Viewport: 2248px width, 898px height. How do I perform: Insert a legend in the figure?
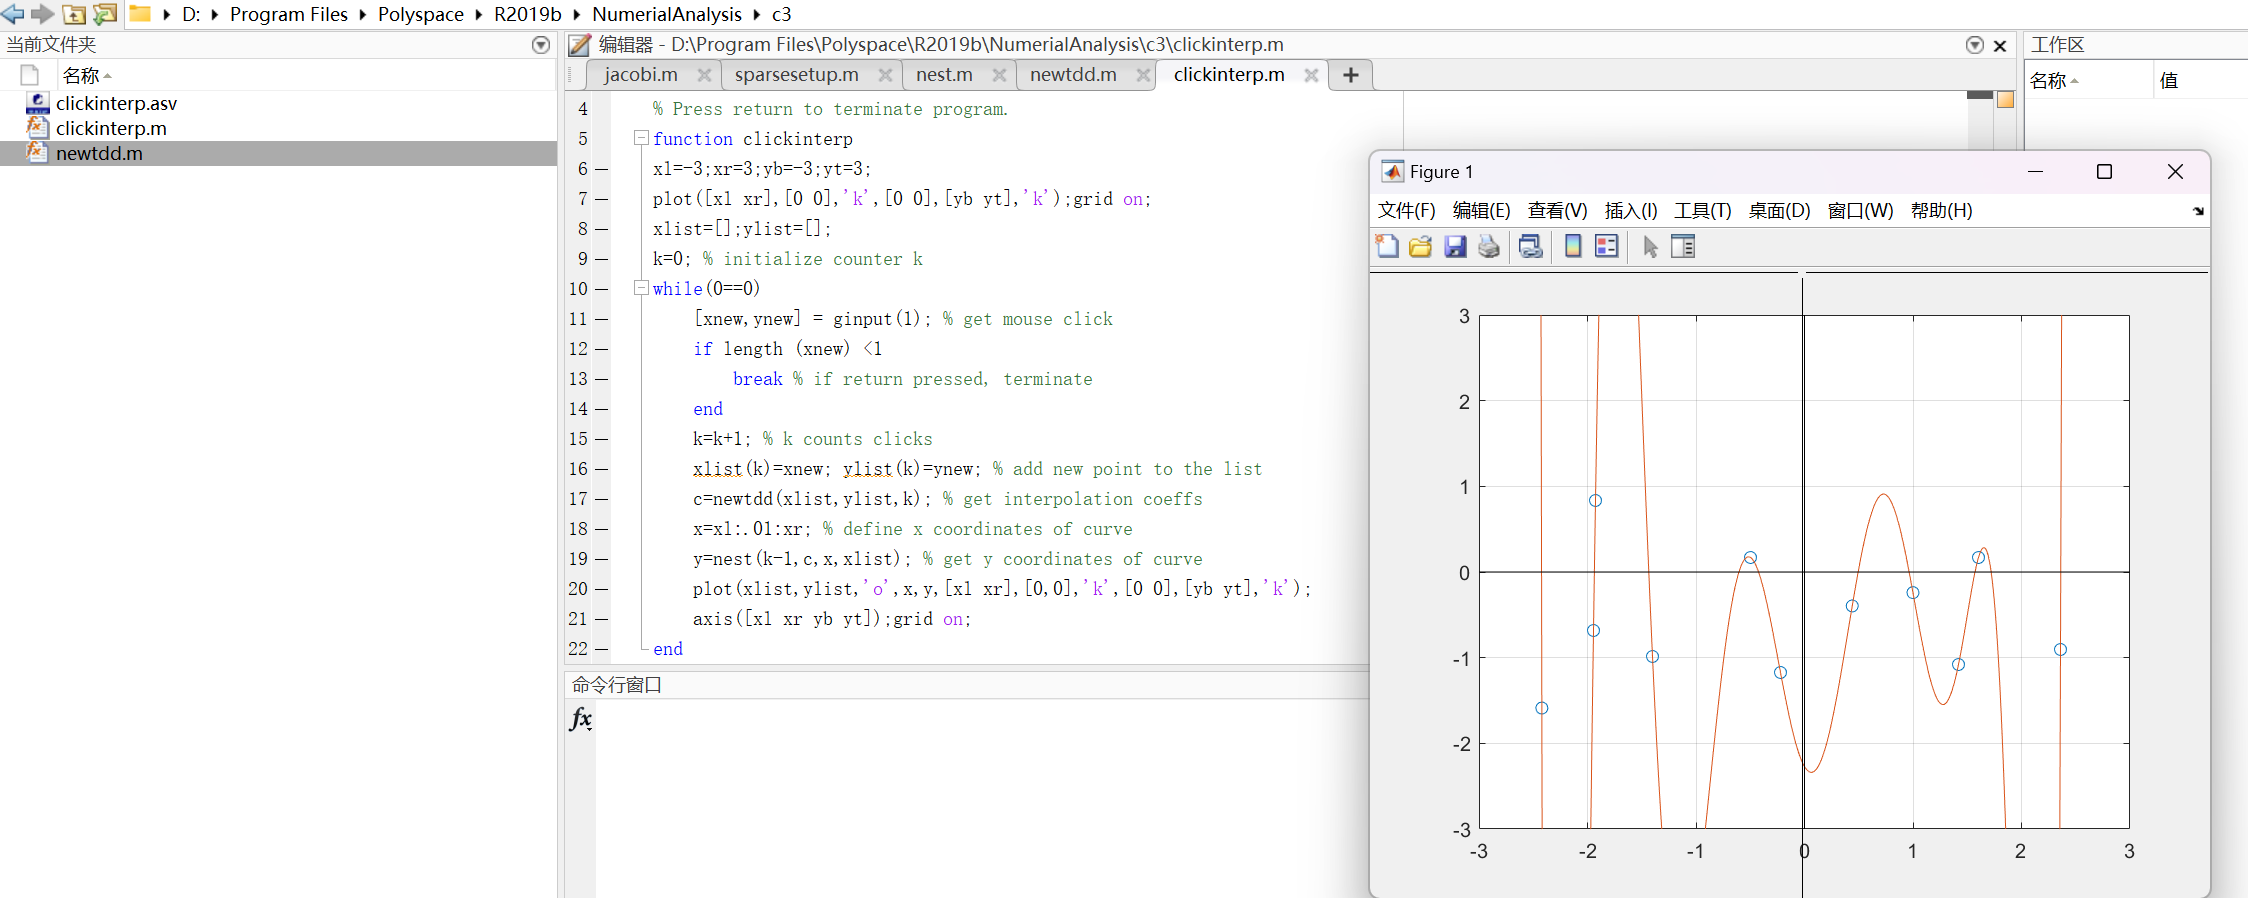point(1607,246)
